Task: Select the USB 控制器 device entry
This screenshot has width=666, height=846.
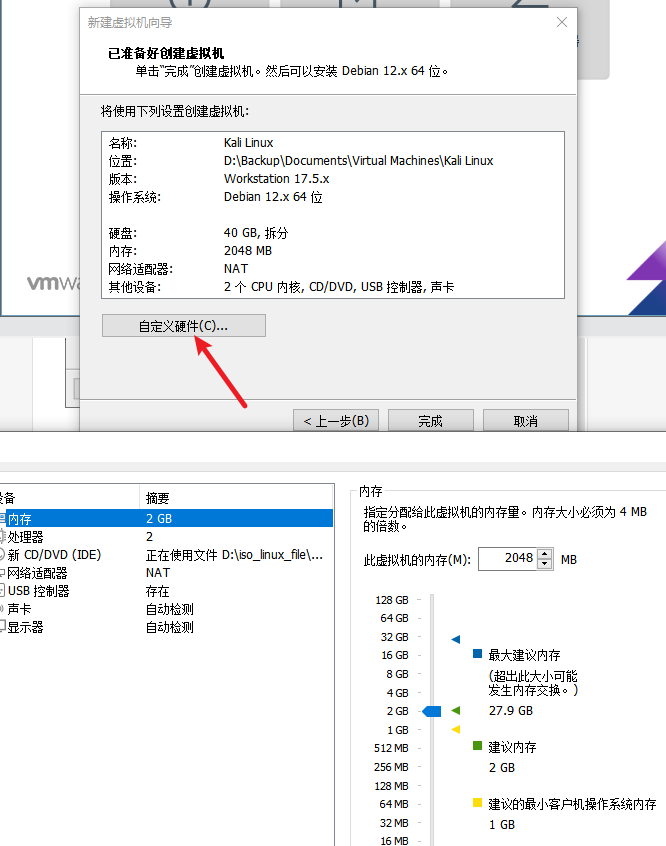Action: tap(39, 591)
